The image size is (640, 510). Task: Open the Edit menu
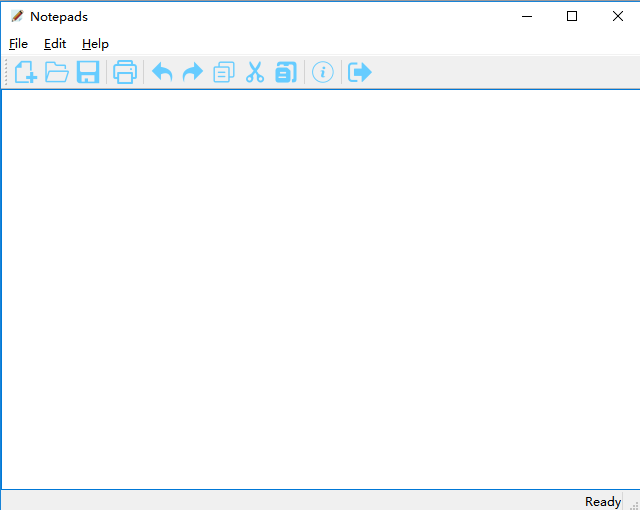(55, 44)
